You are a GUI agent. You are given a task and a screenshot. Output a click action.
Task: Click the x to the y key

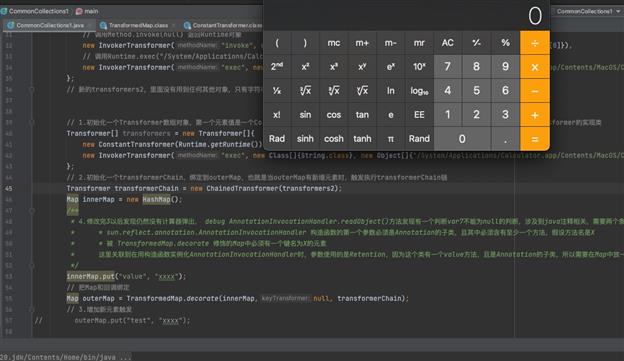(x=362, y=66)
